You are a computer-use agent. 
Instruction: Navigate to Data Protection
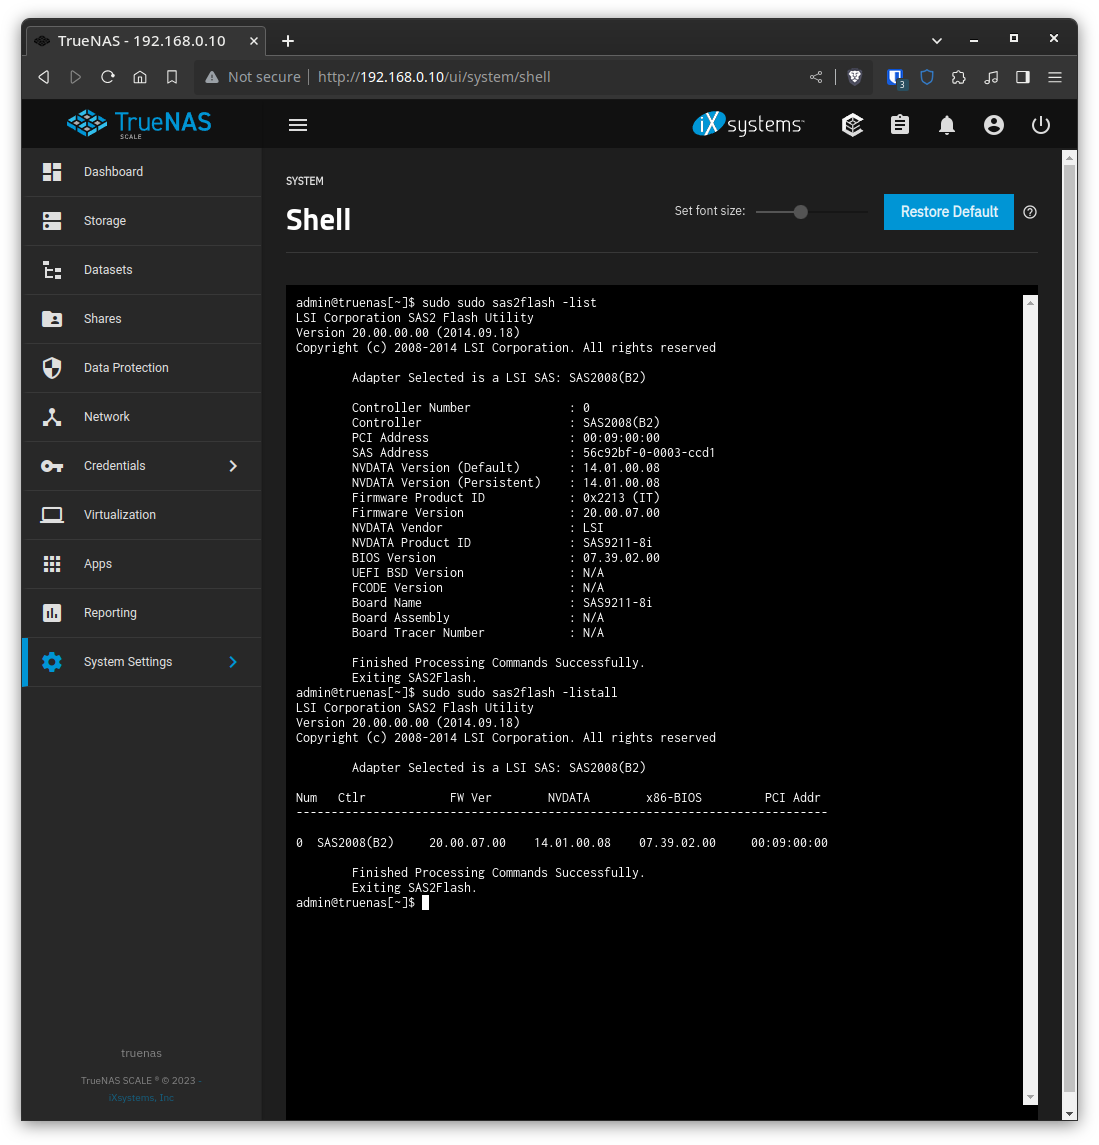142,367
